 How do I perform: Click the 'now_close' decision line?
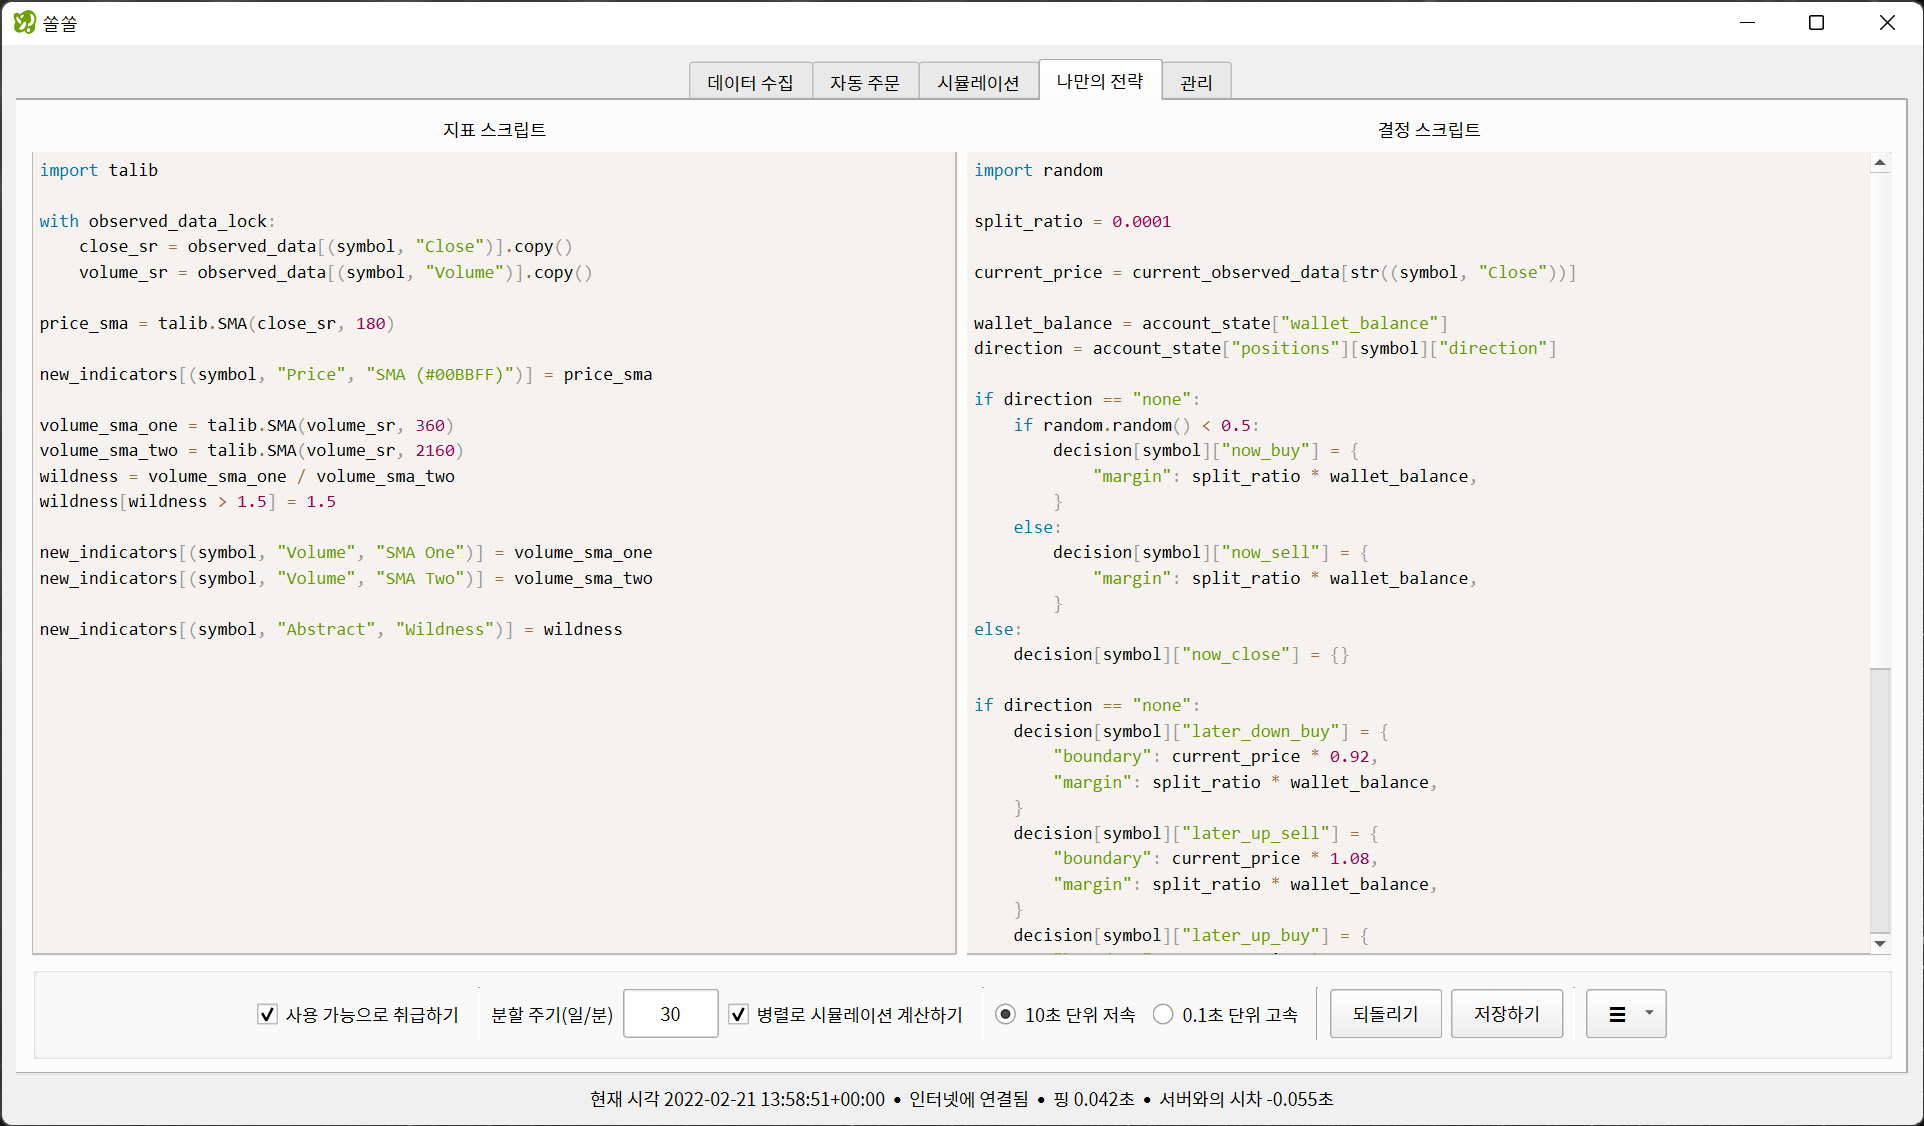coord(1181,654)
